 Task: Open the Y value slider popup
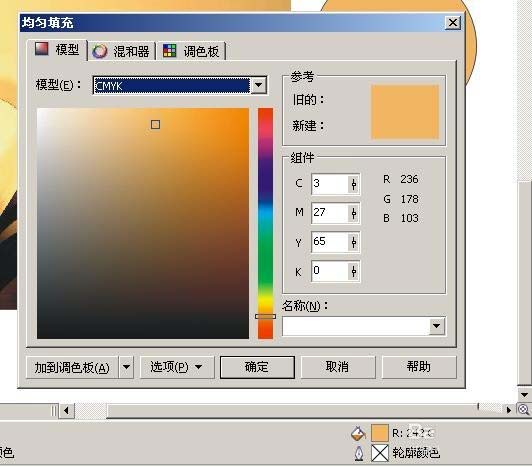[354, 243]
